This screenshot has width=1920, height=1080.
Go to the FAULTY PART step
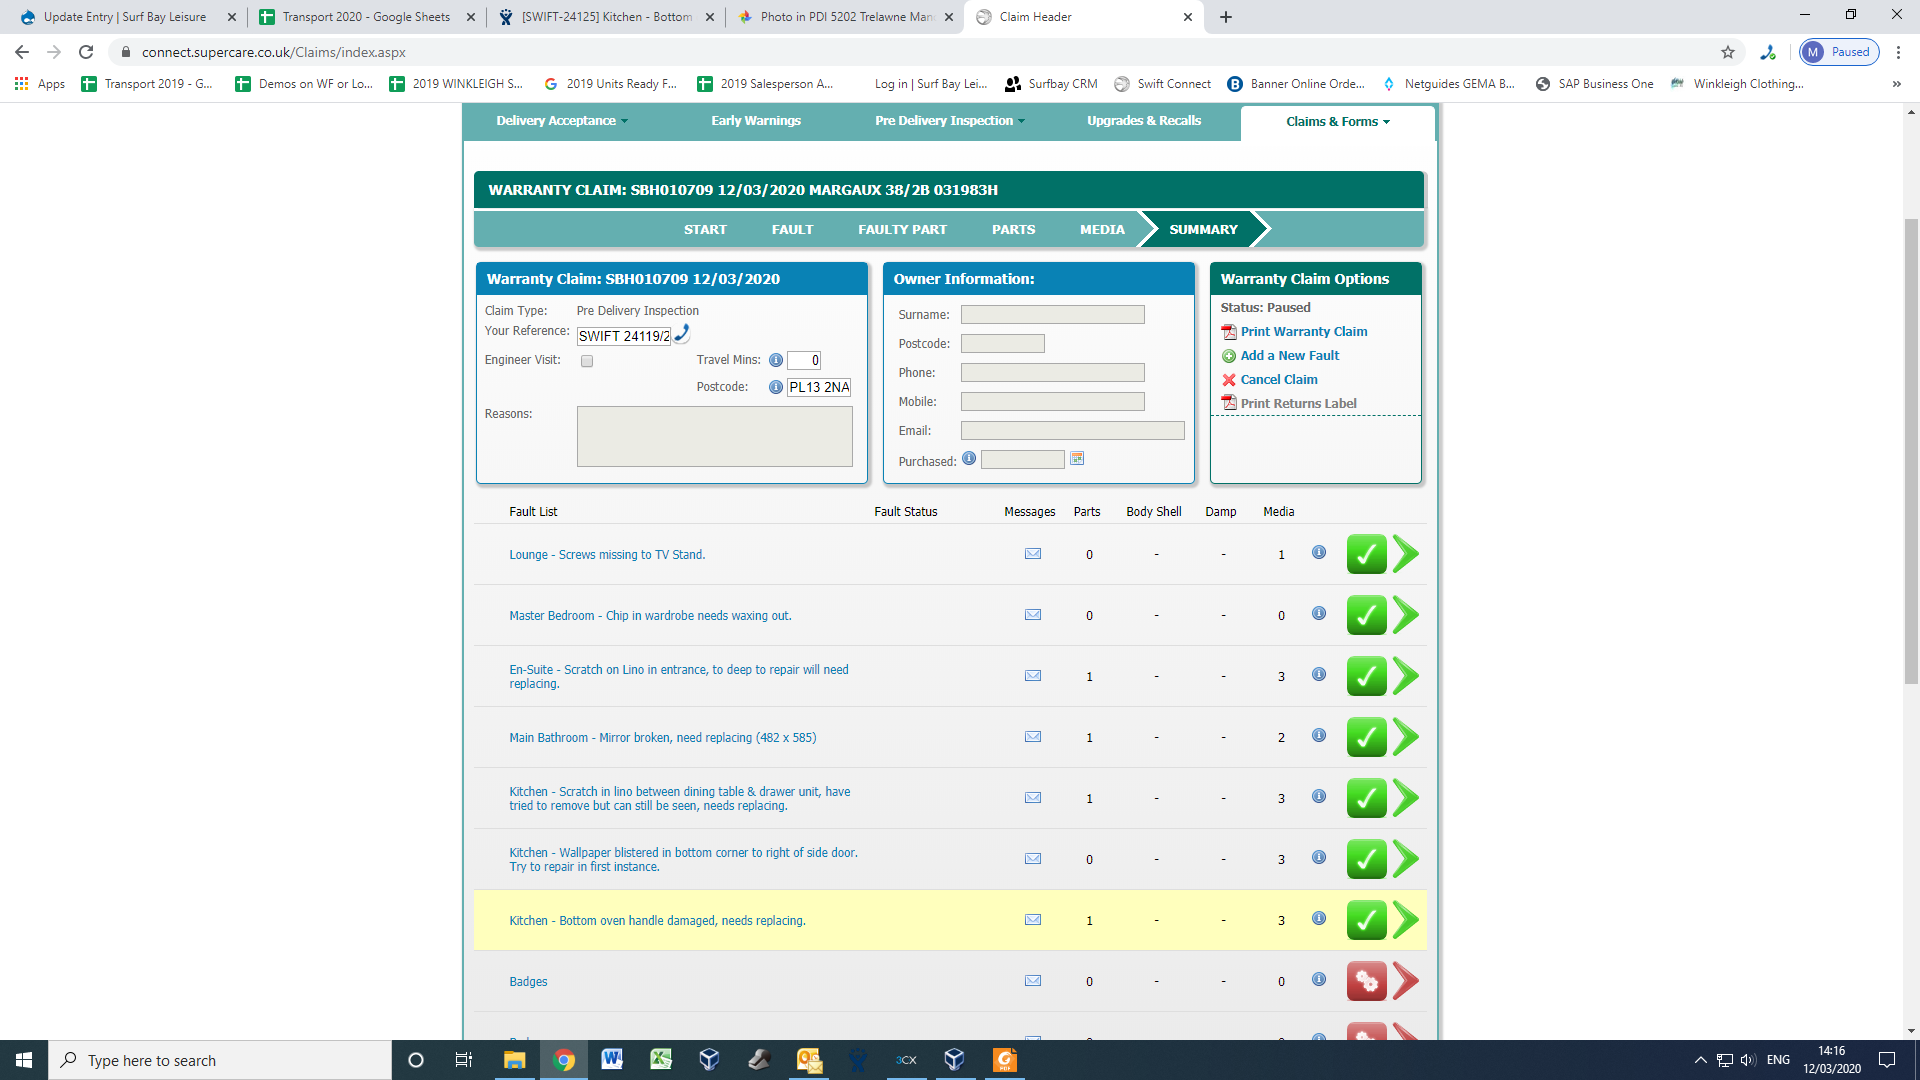902,229
